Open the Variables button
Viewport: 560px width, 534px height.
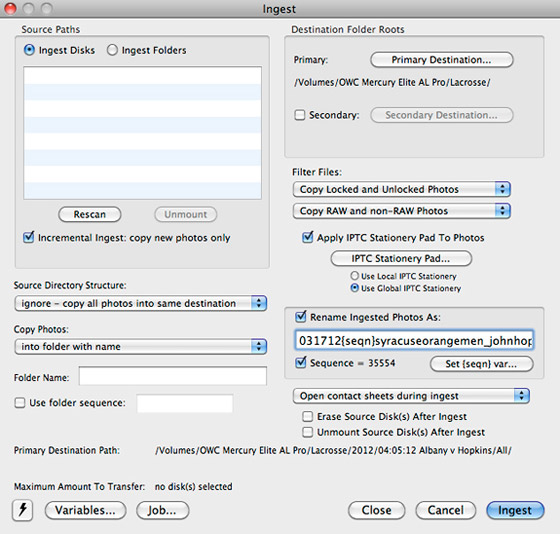click(x=85, y=510)
